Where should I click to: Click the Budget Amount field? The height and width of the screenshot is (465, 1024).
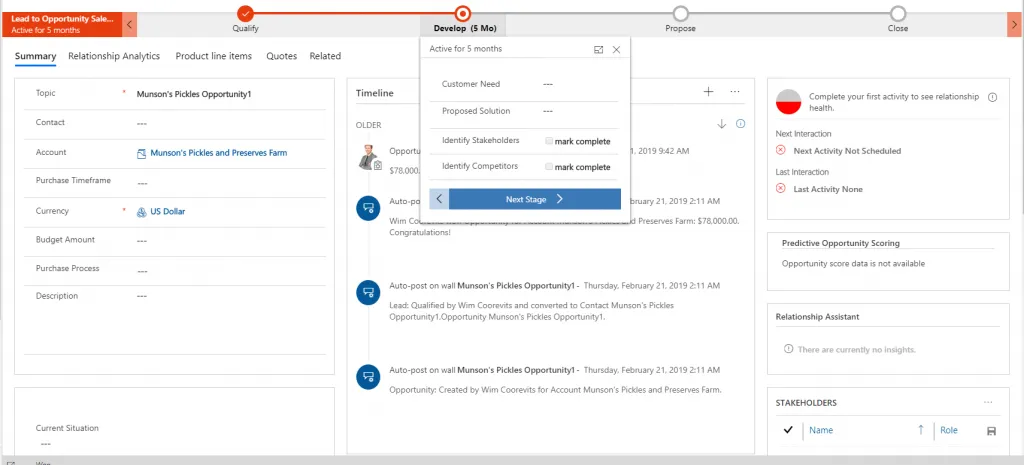142,241
